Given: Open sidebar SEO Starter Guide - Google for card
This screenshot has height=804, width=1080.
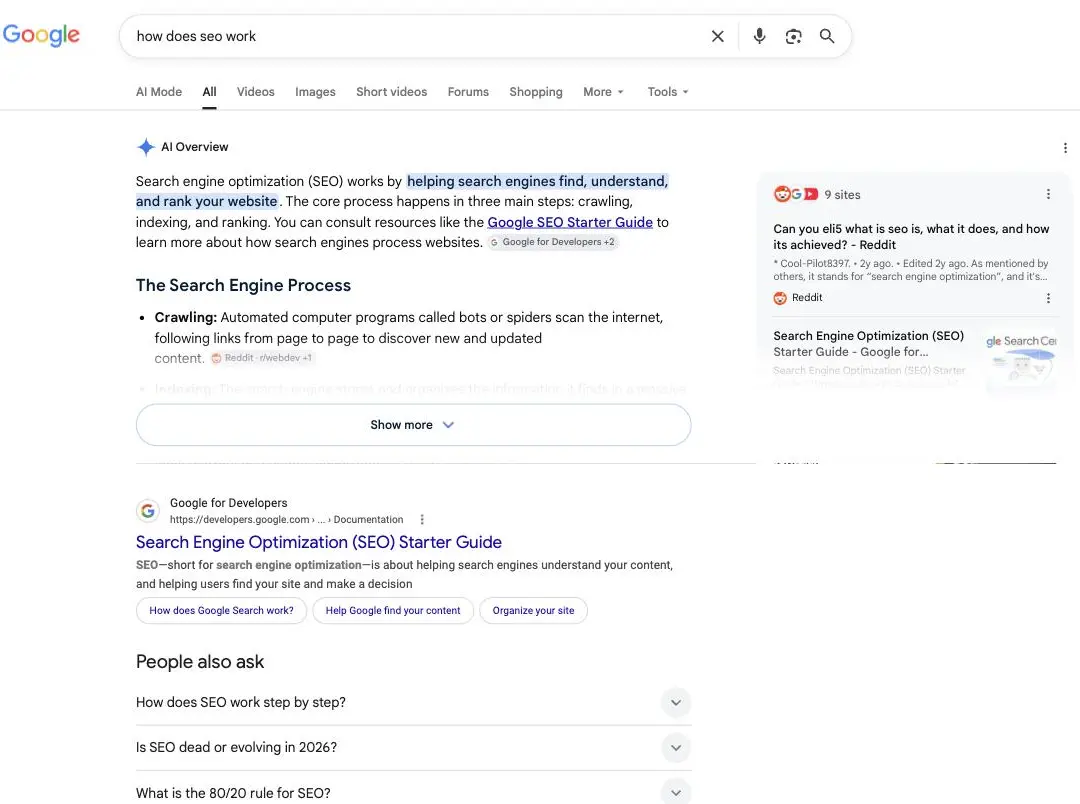Looking at the screenshot, I should (x=869, y=344).
